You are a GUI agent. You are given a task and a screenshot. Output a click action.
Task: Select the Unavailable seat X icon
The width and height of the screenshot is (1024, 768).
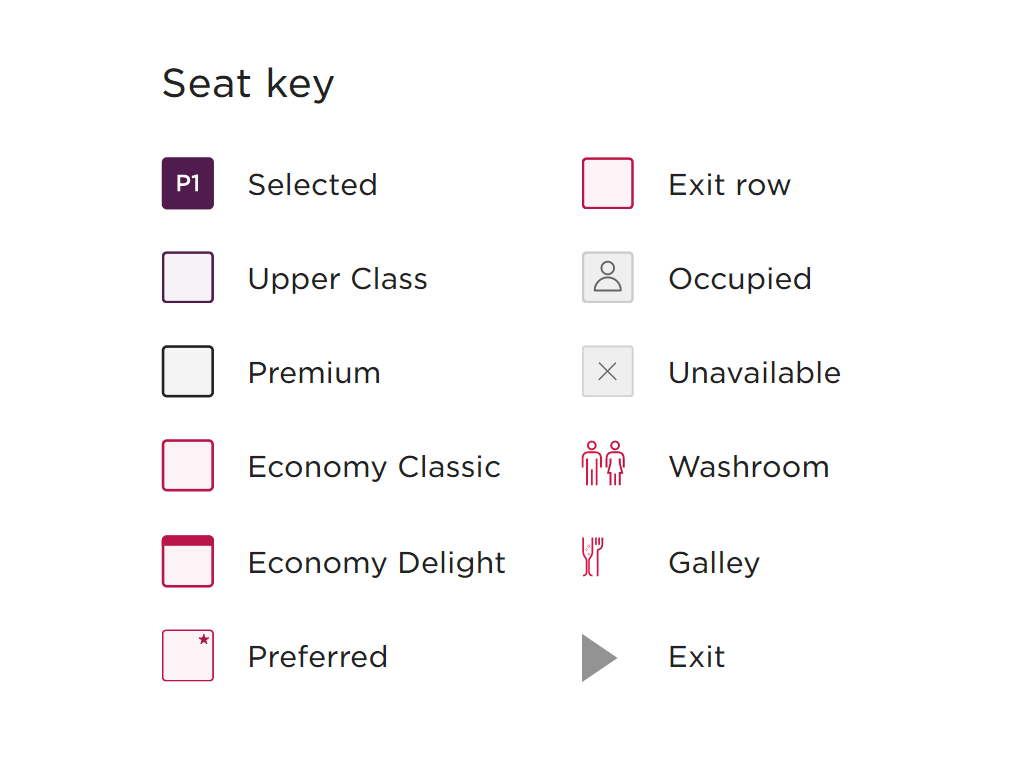pyautogui.click(x=607, y=371)
